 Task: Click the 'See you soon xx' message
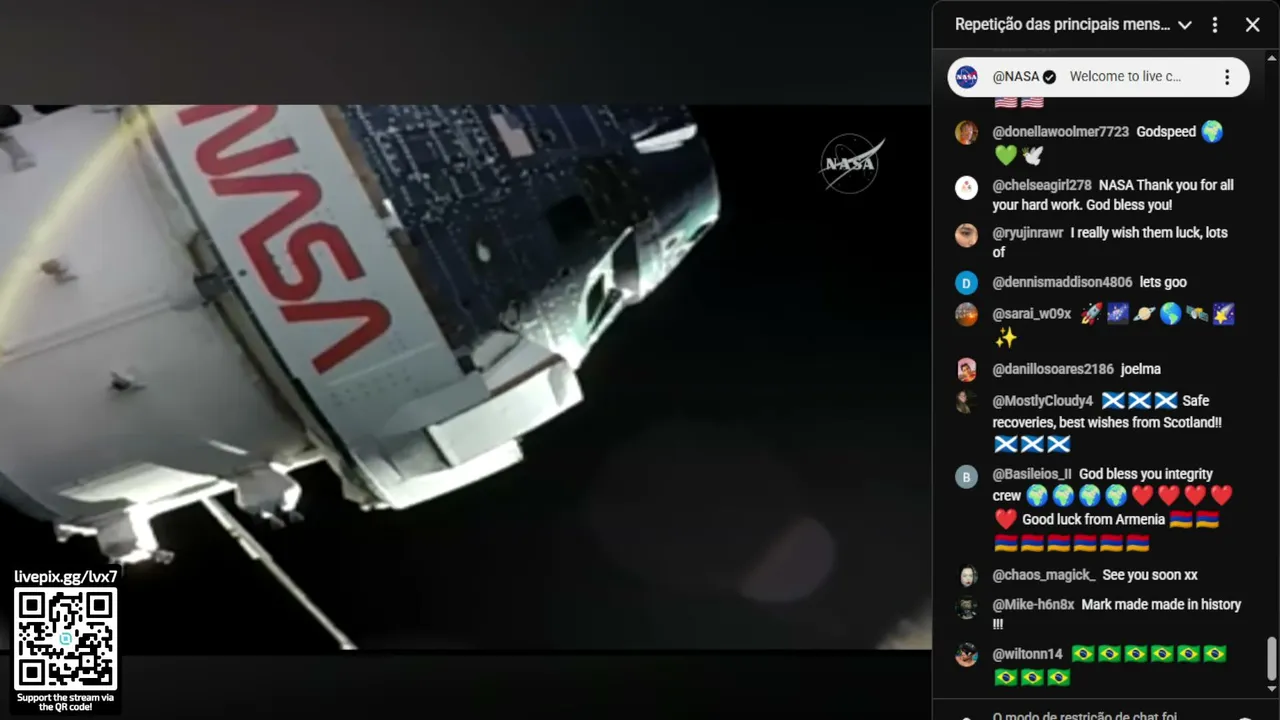(1150, 575)
